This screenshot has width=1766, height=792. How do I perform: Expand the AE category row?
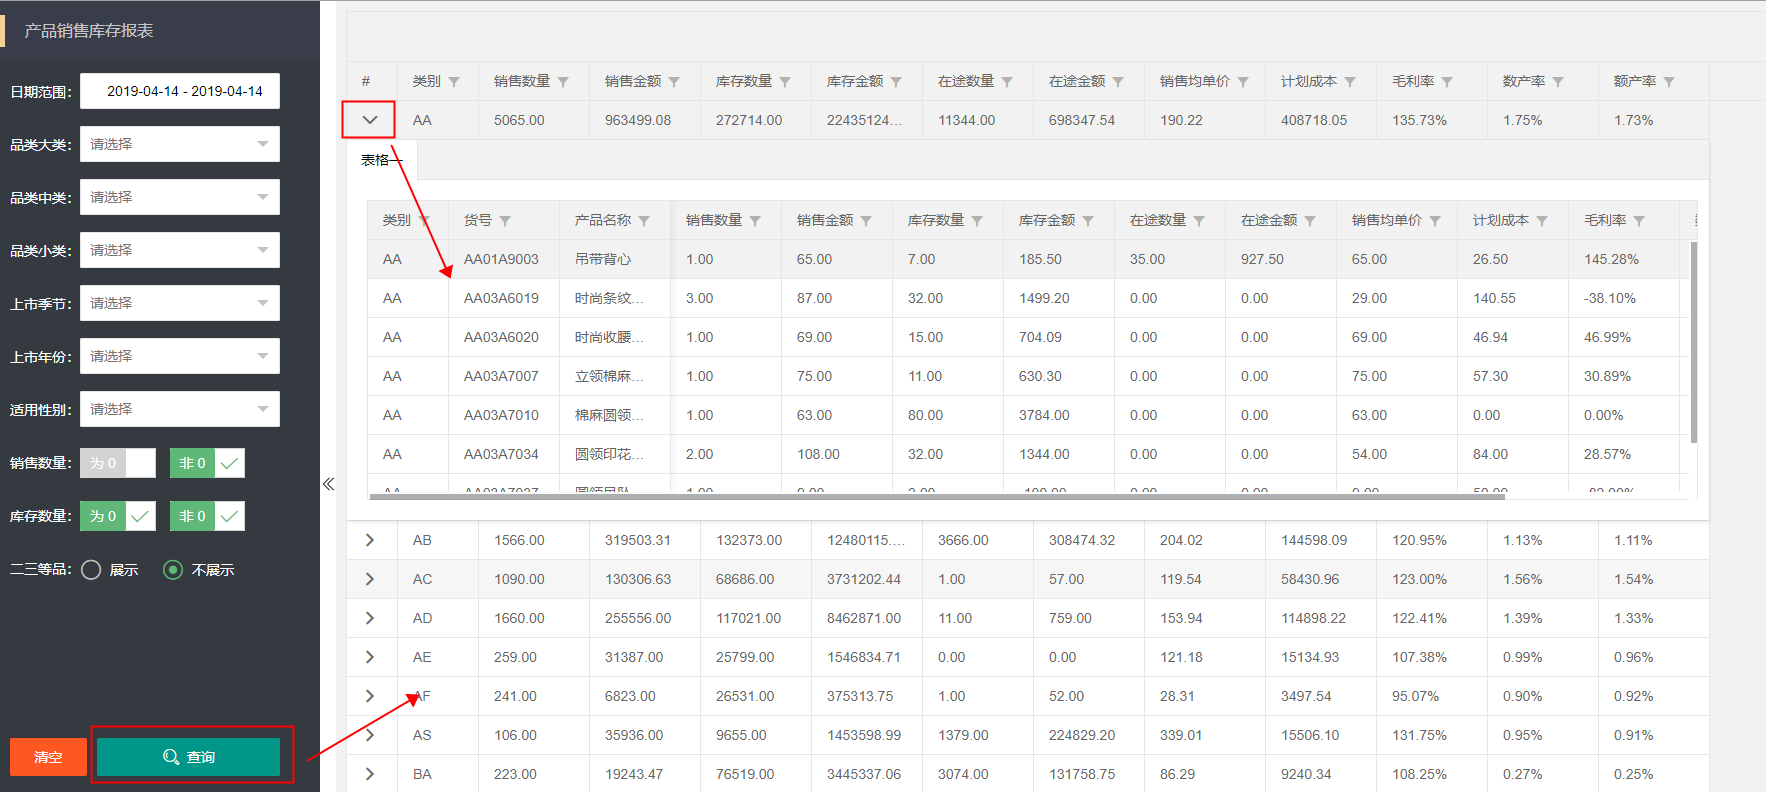pyautogui.click(x=370, y=657)
